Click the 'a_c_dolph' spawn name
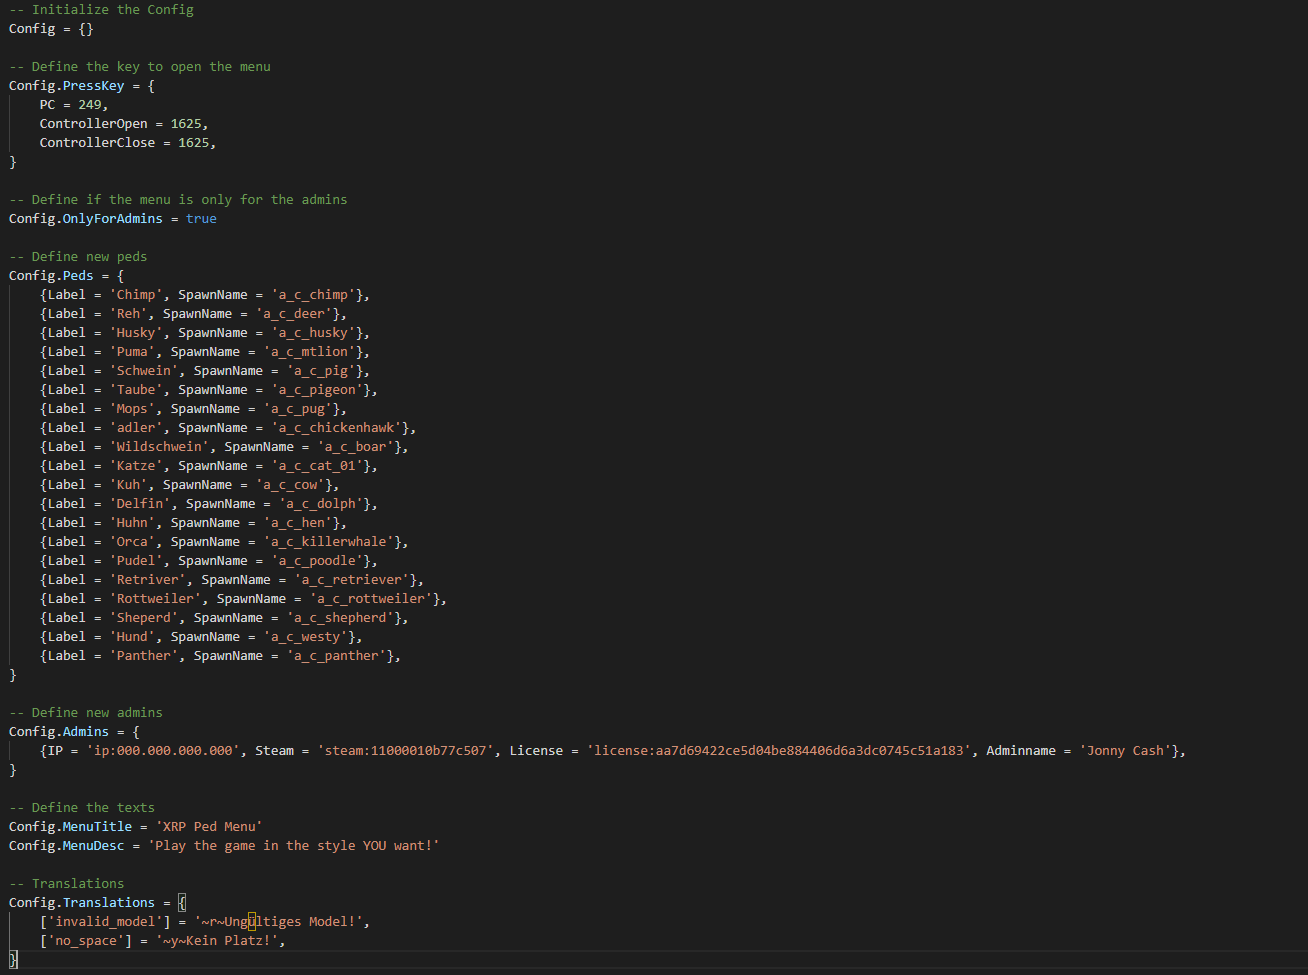This screenshot has width=1308, height=975. click(321, 503)
